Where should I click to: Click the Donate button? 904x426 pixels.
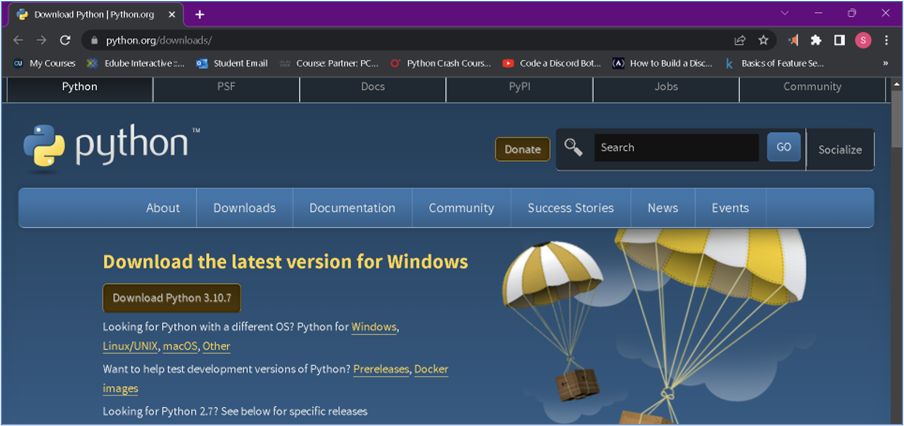tap(522, 149)
